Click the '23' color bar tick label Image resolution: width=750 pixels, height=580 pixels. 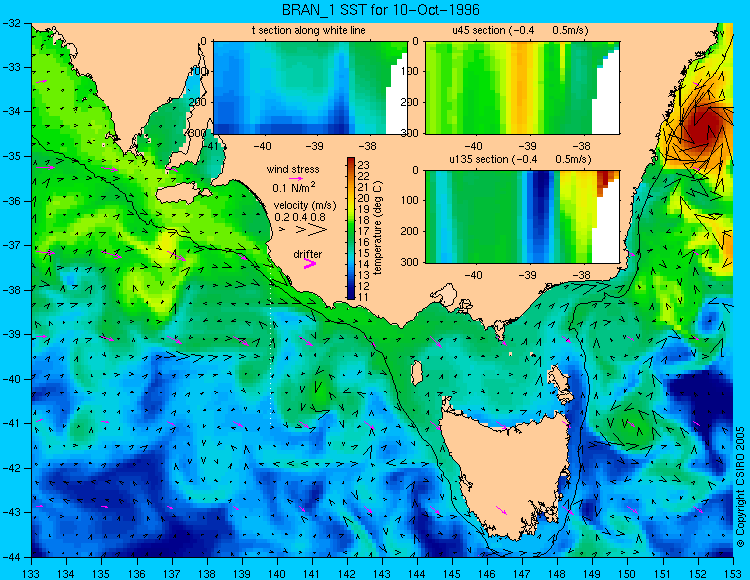(x=364, y=165)
